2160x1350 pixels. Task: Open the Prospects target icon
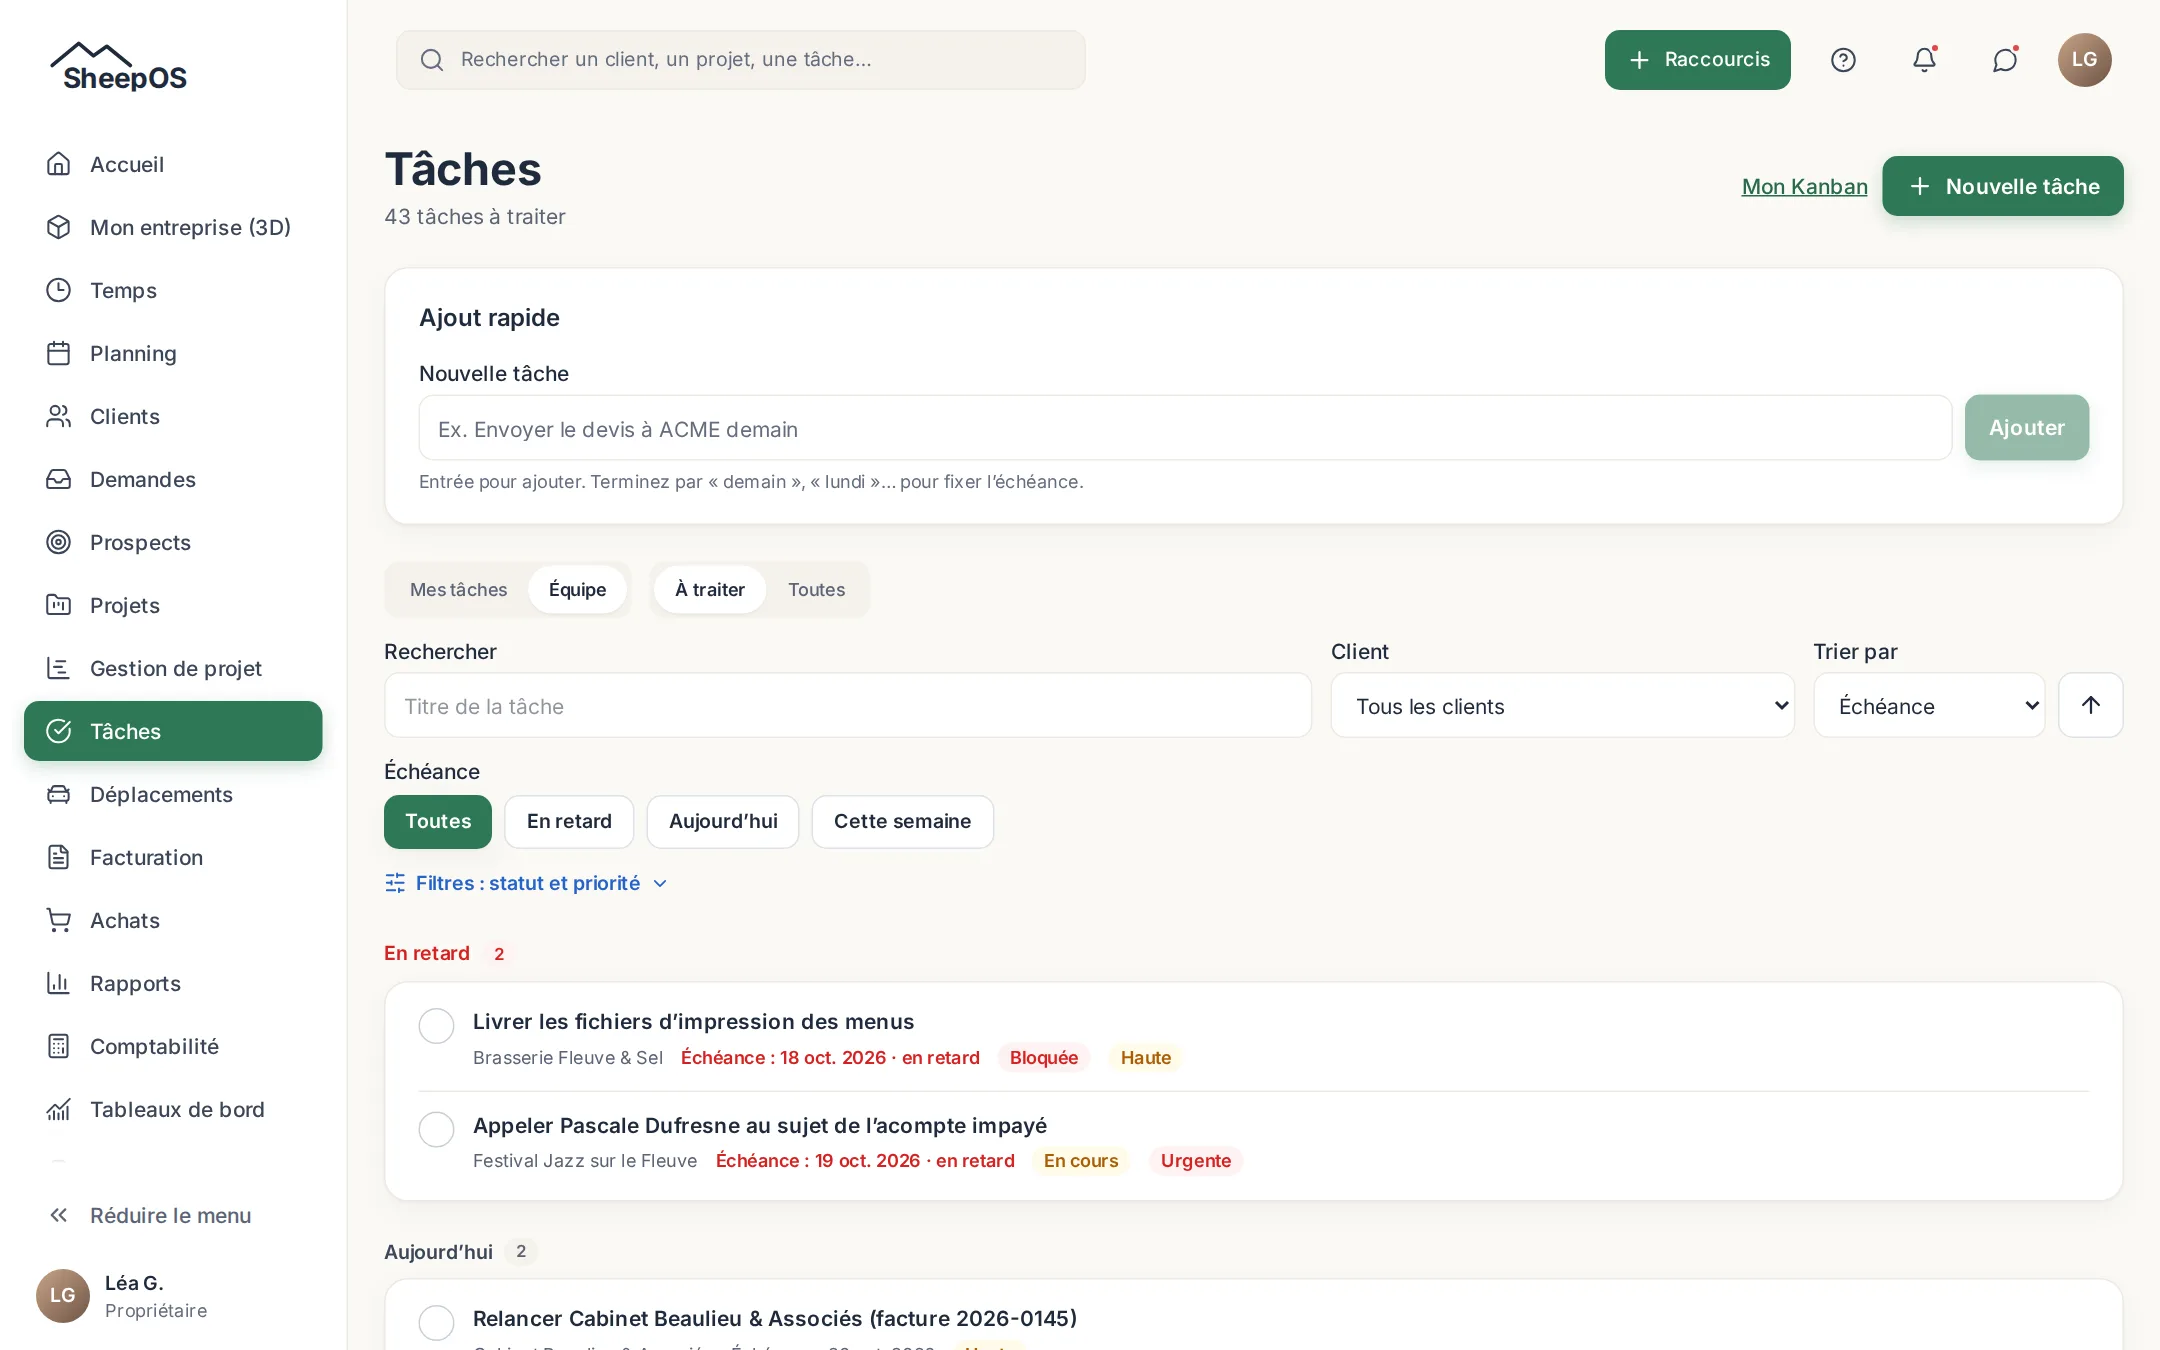click(59, 542)
